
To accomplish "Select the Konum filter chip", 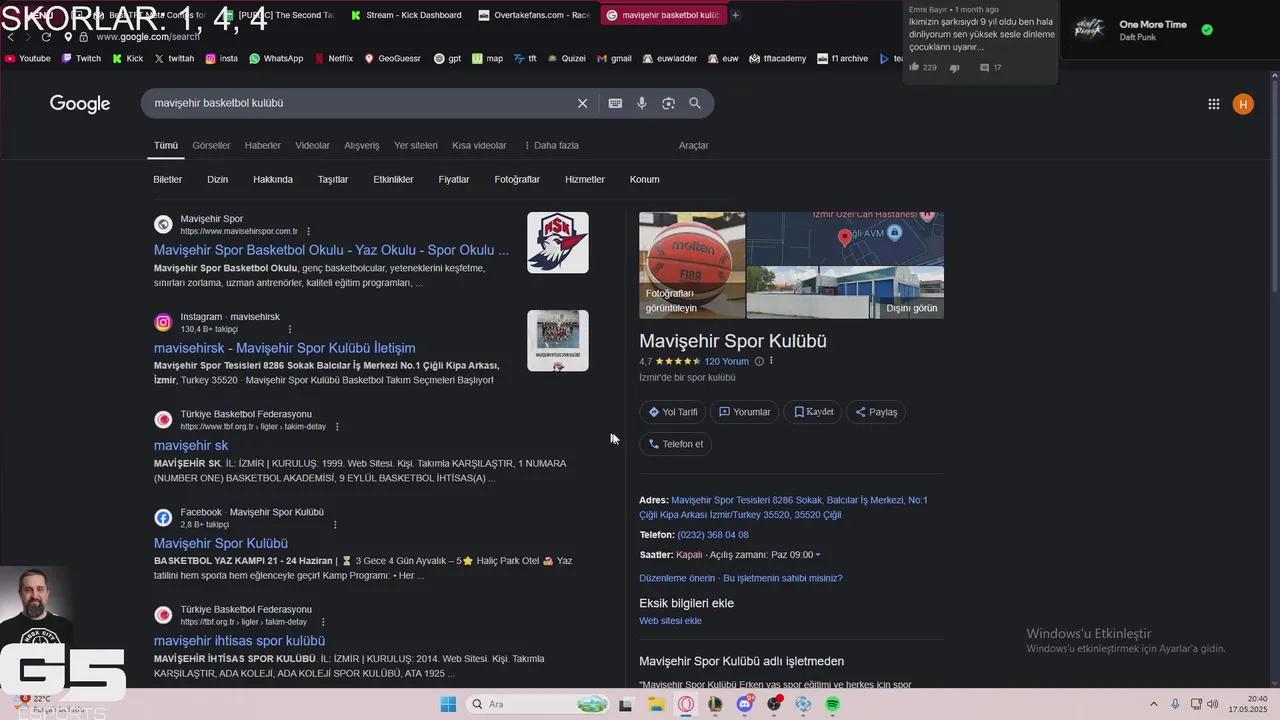I will point(644,180).
